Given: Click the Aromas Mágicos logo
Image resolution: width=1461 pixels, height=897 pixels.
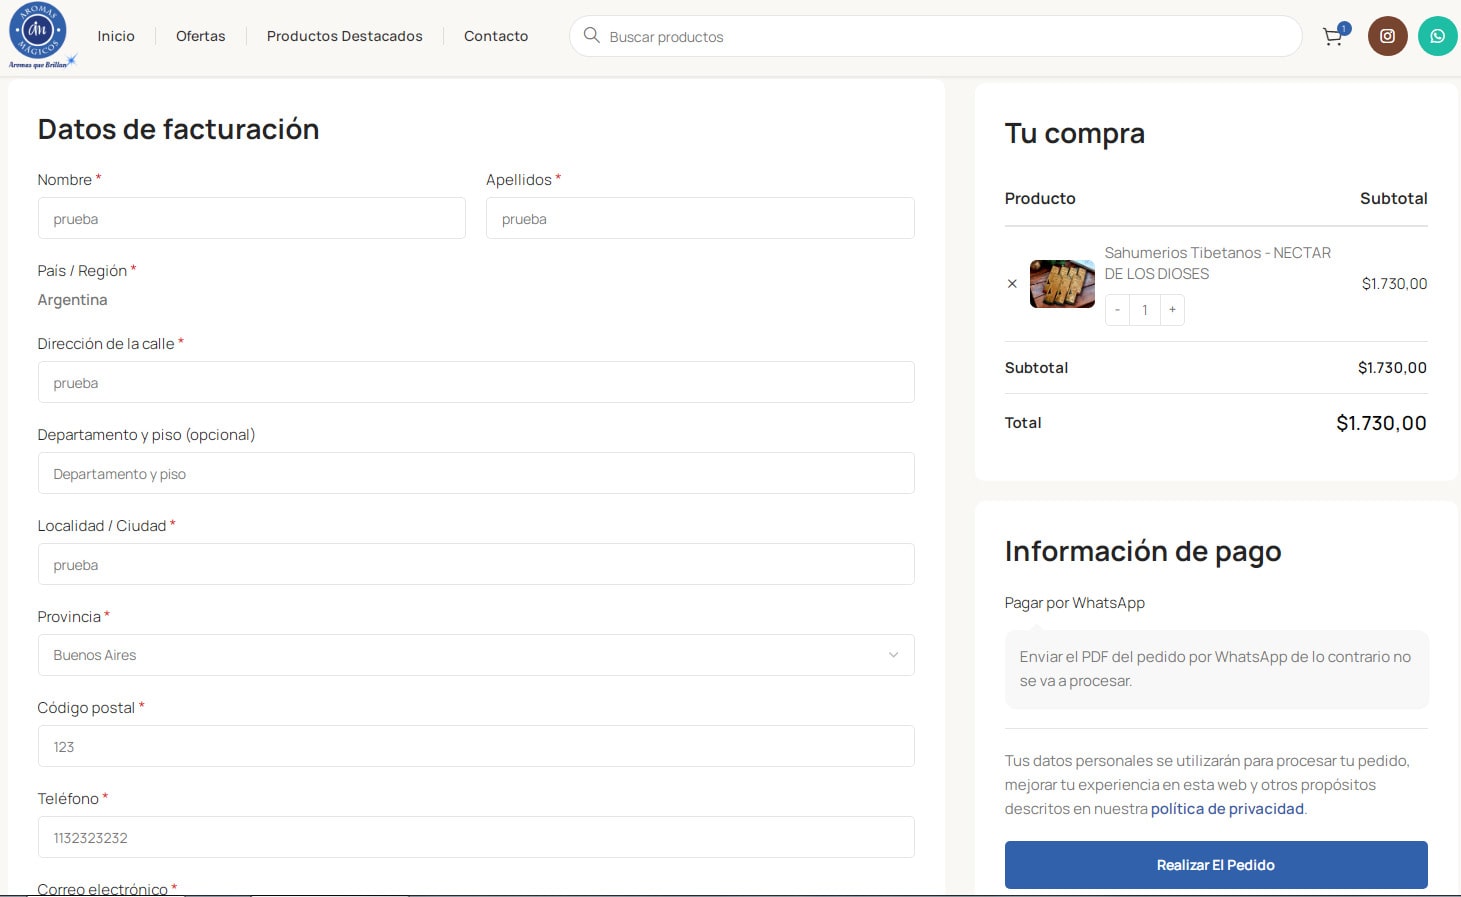Looking at the screenshot, I should 40,34.
